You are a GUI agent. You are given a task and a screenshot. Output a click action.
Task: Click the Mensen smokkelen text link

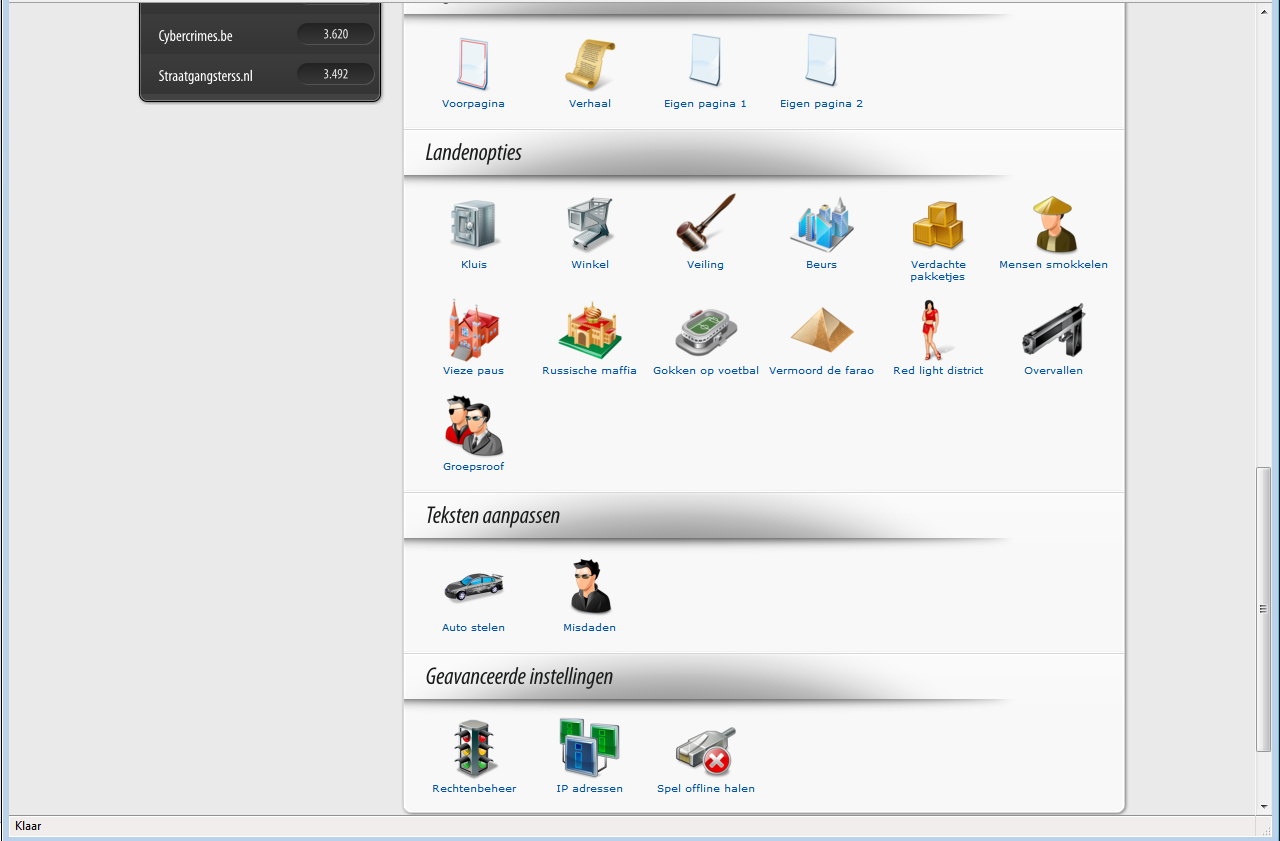point(1053,265)
